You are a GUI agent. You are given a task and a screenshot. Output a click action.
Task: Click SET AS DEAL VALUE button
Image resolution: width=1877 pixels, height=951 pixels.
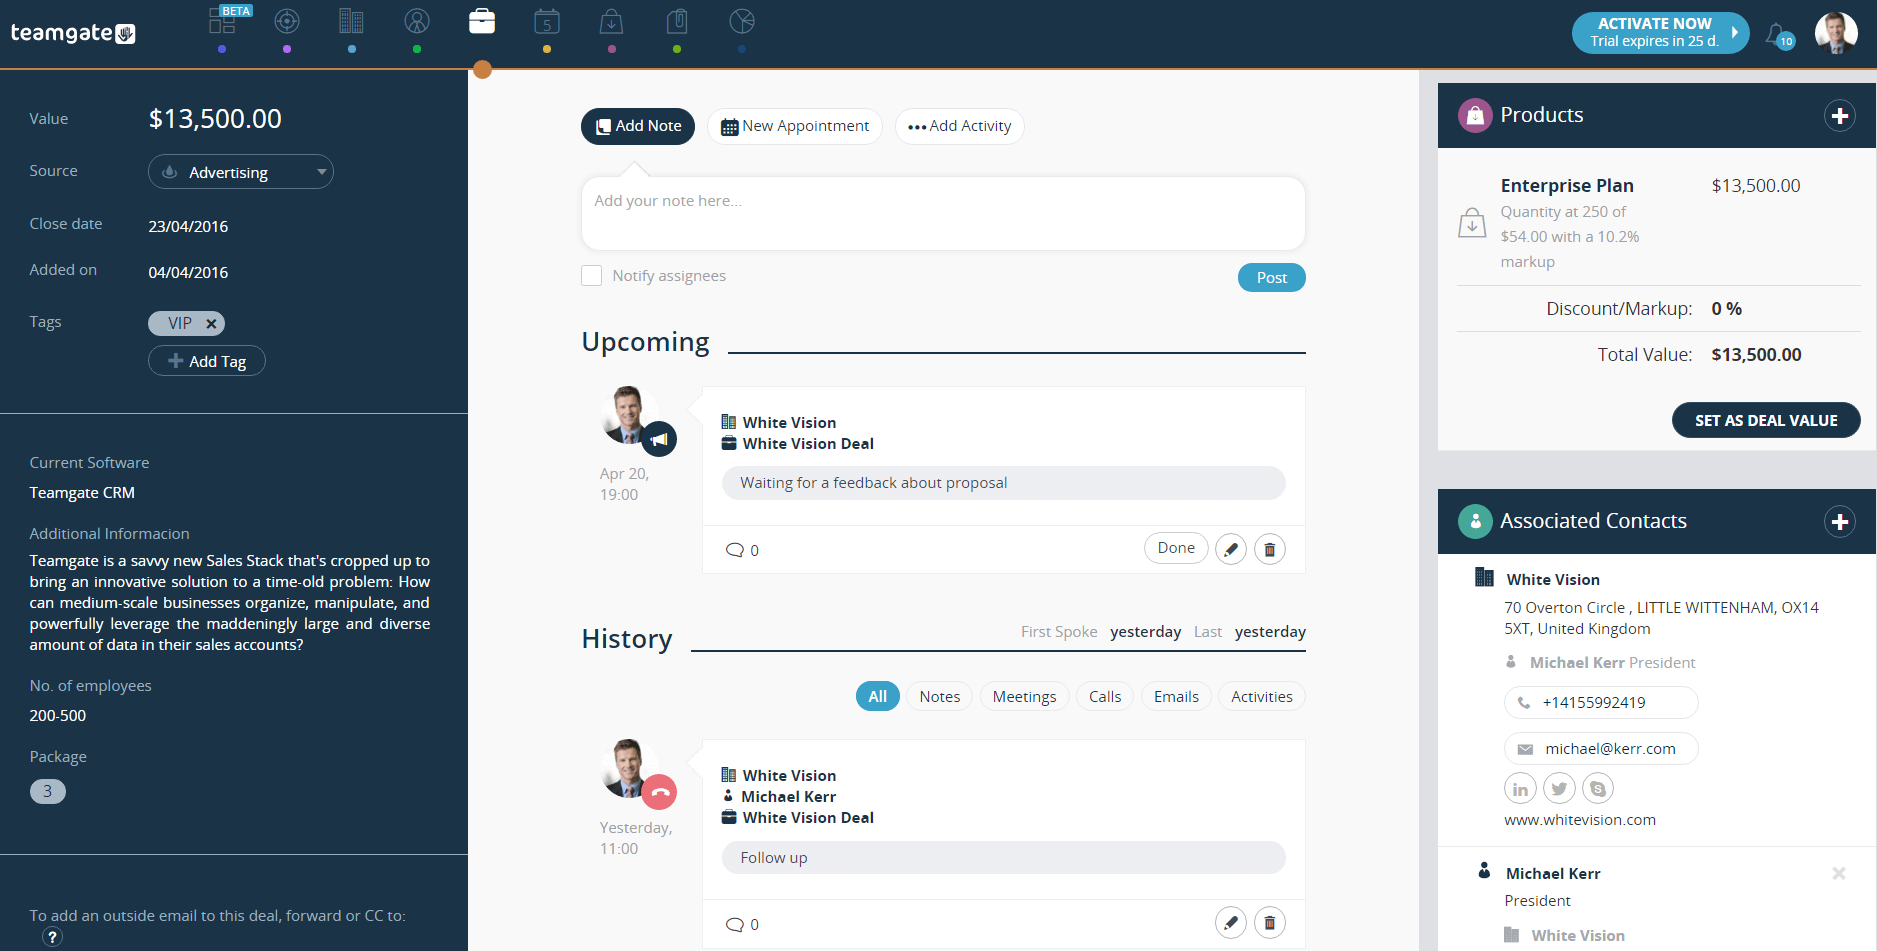1766,421
